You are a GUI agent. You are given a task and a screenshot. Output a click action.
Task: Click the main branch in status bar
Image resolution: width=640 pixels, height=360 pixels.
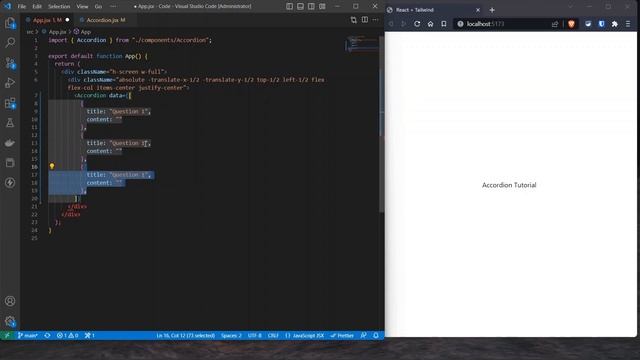pos(28,335)
